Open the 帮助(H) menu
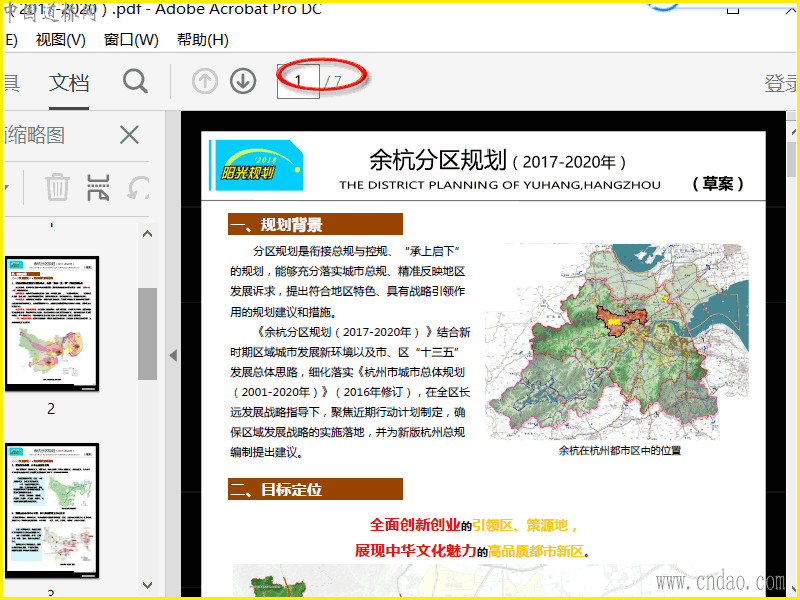Image resolution: width=800 pixels, height=600 pixels. 202,40
